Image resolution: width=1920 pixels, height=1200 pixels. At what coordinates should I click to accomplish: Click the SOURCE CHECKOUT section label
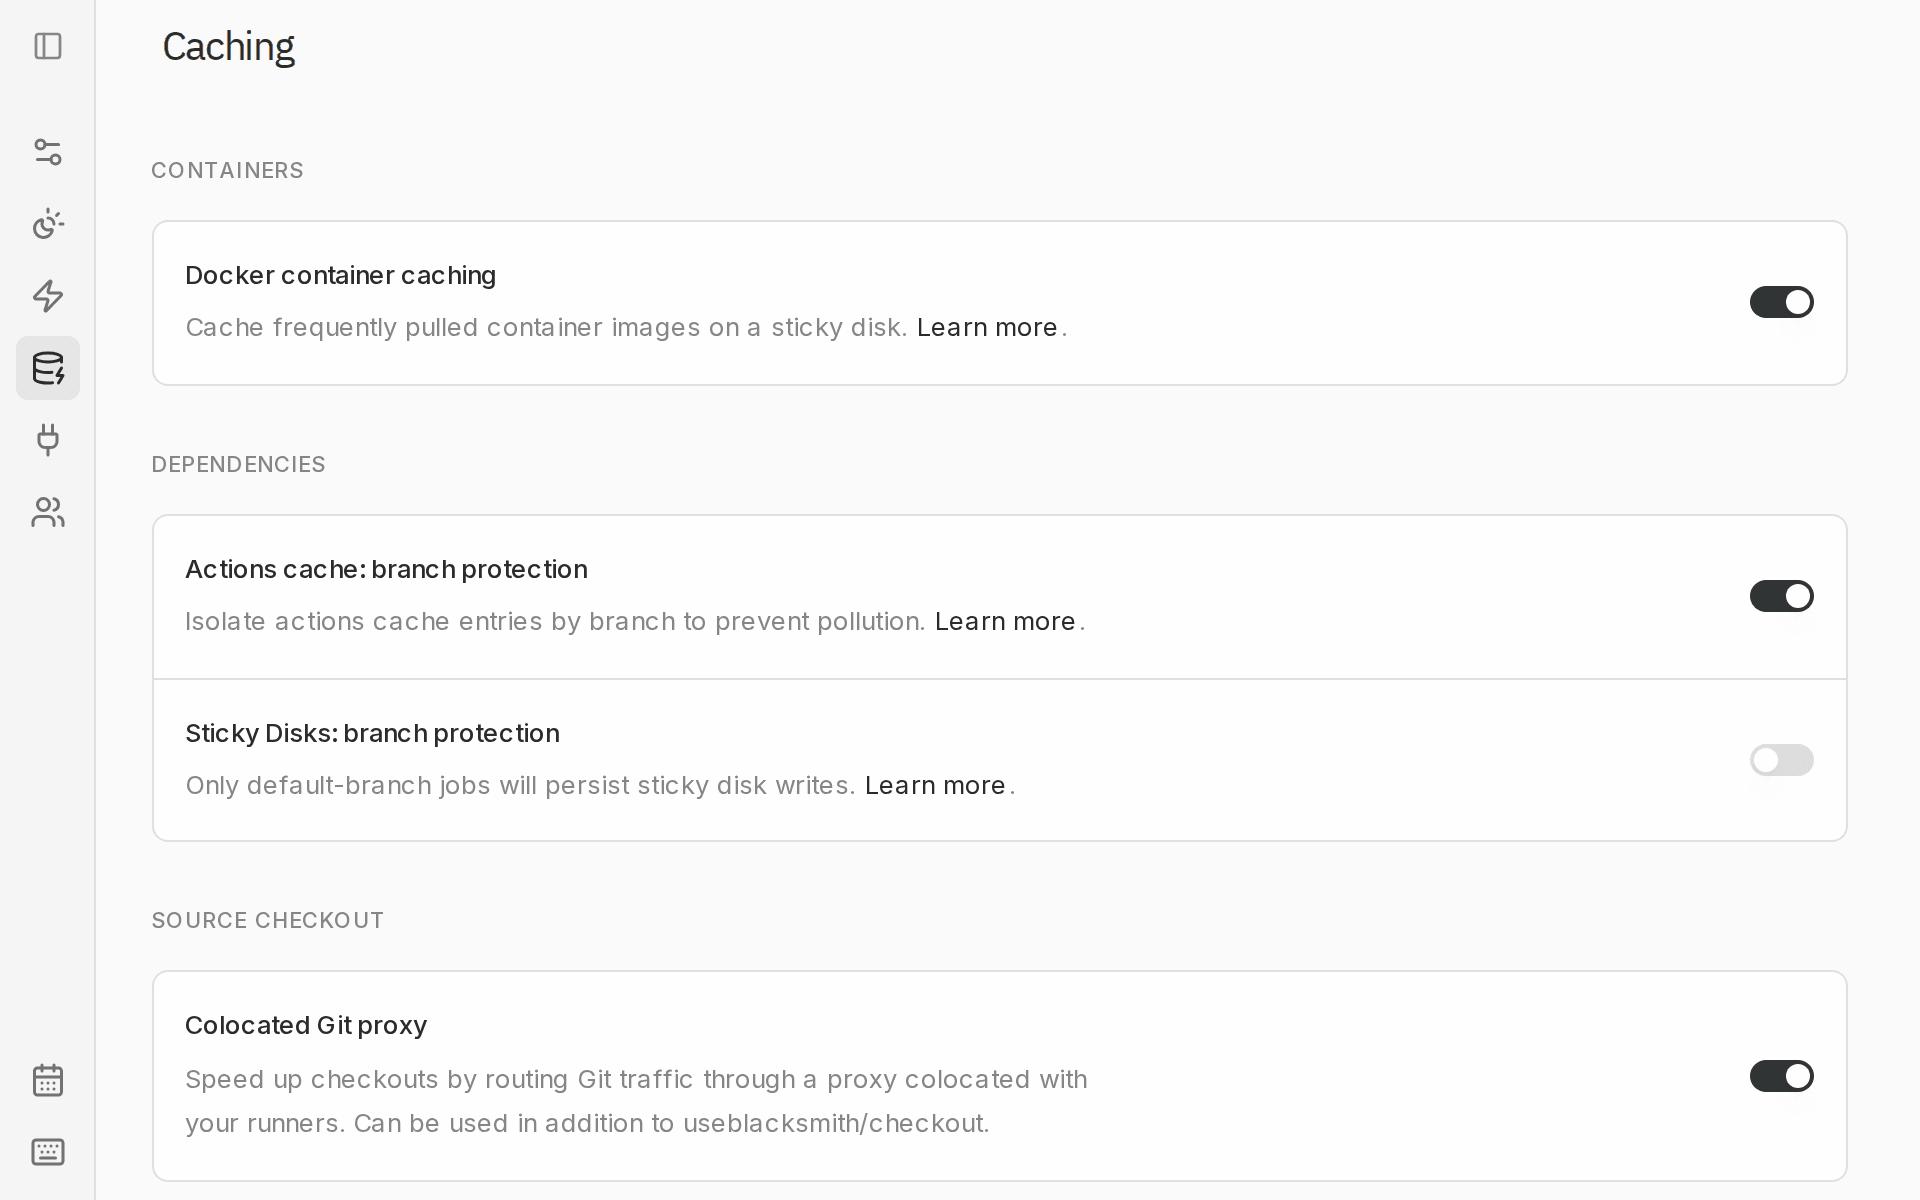click(x=267, y=920)
